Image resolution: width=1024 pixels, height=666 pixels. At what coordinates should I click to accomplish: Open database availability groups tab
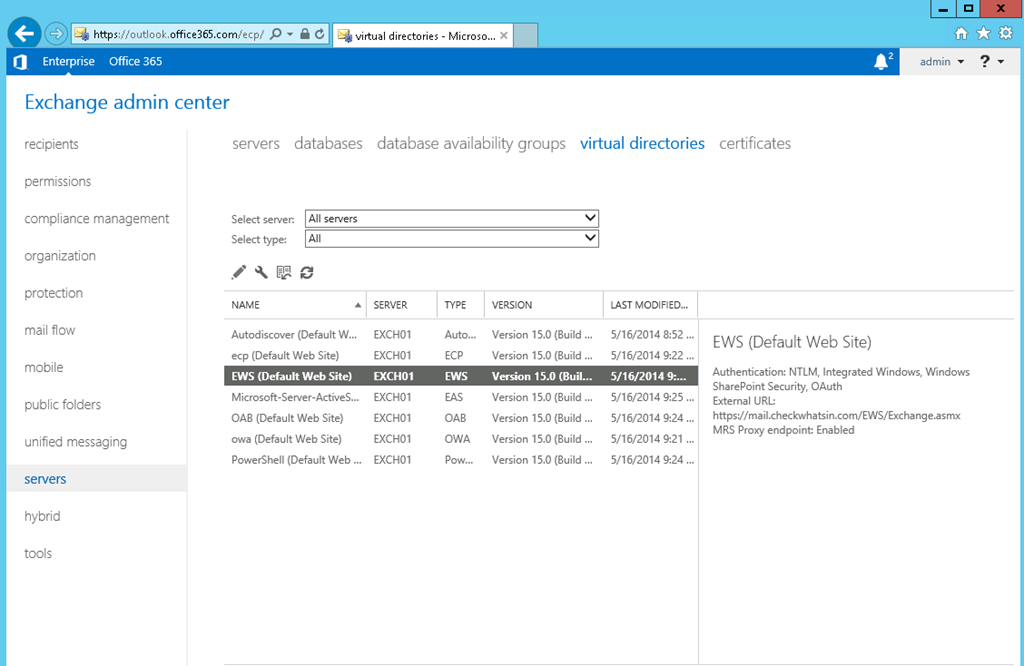click(472, 144)
